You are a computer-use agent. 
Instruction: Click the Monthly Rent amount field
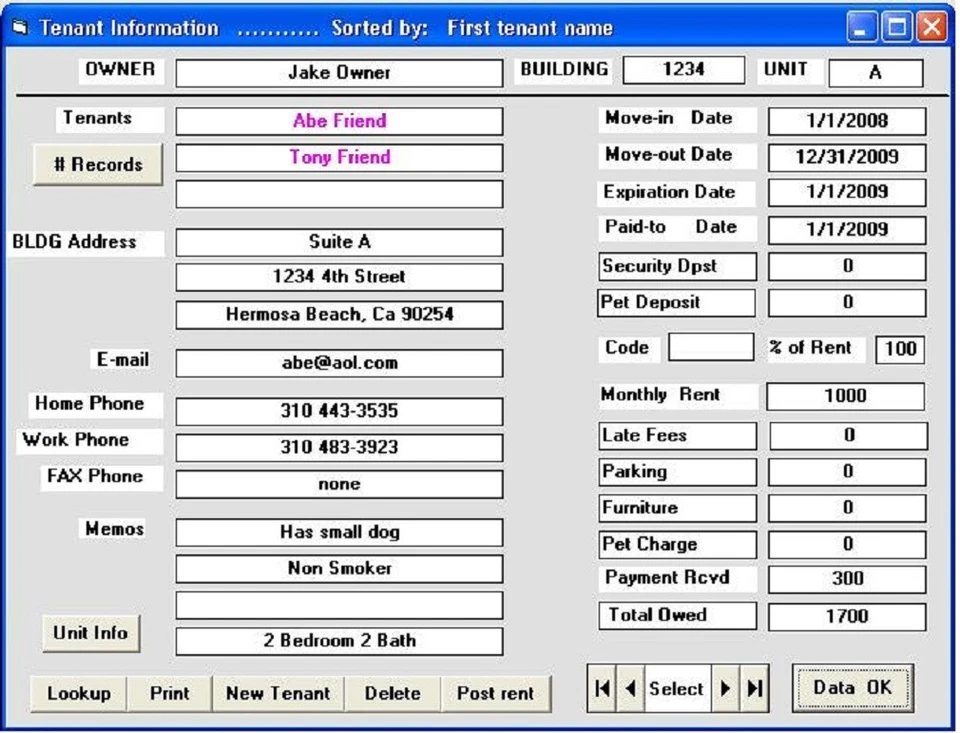[845, 396]
